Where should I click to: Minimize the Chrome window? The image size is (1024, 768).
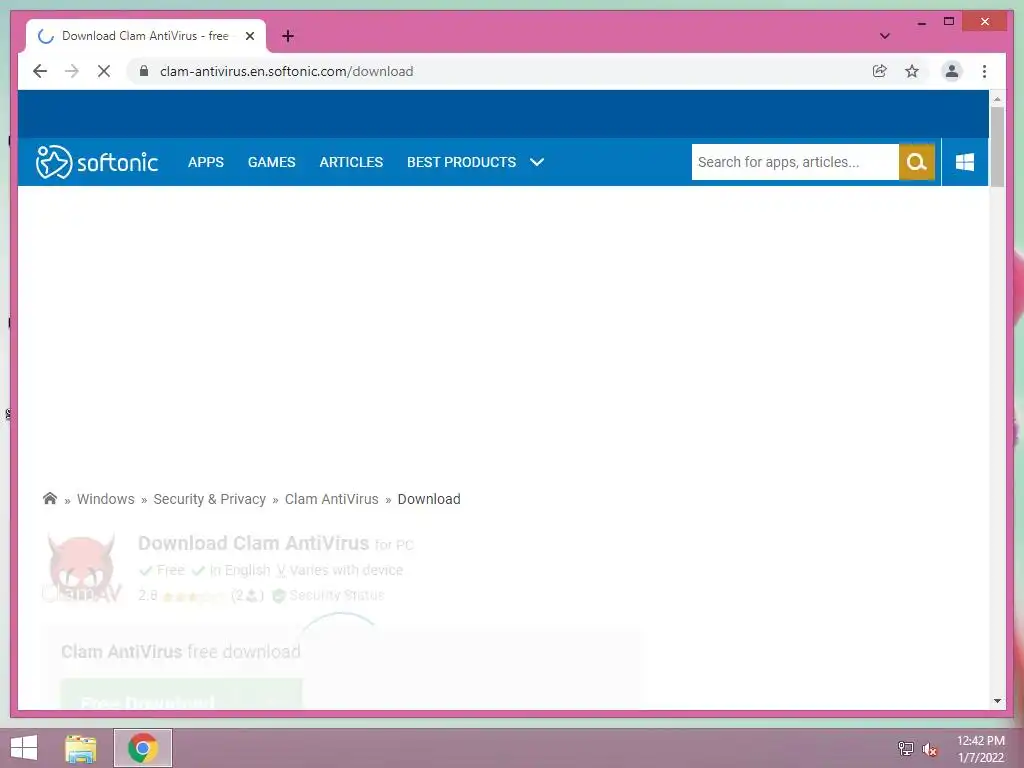tap(921, 22)
